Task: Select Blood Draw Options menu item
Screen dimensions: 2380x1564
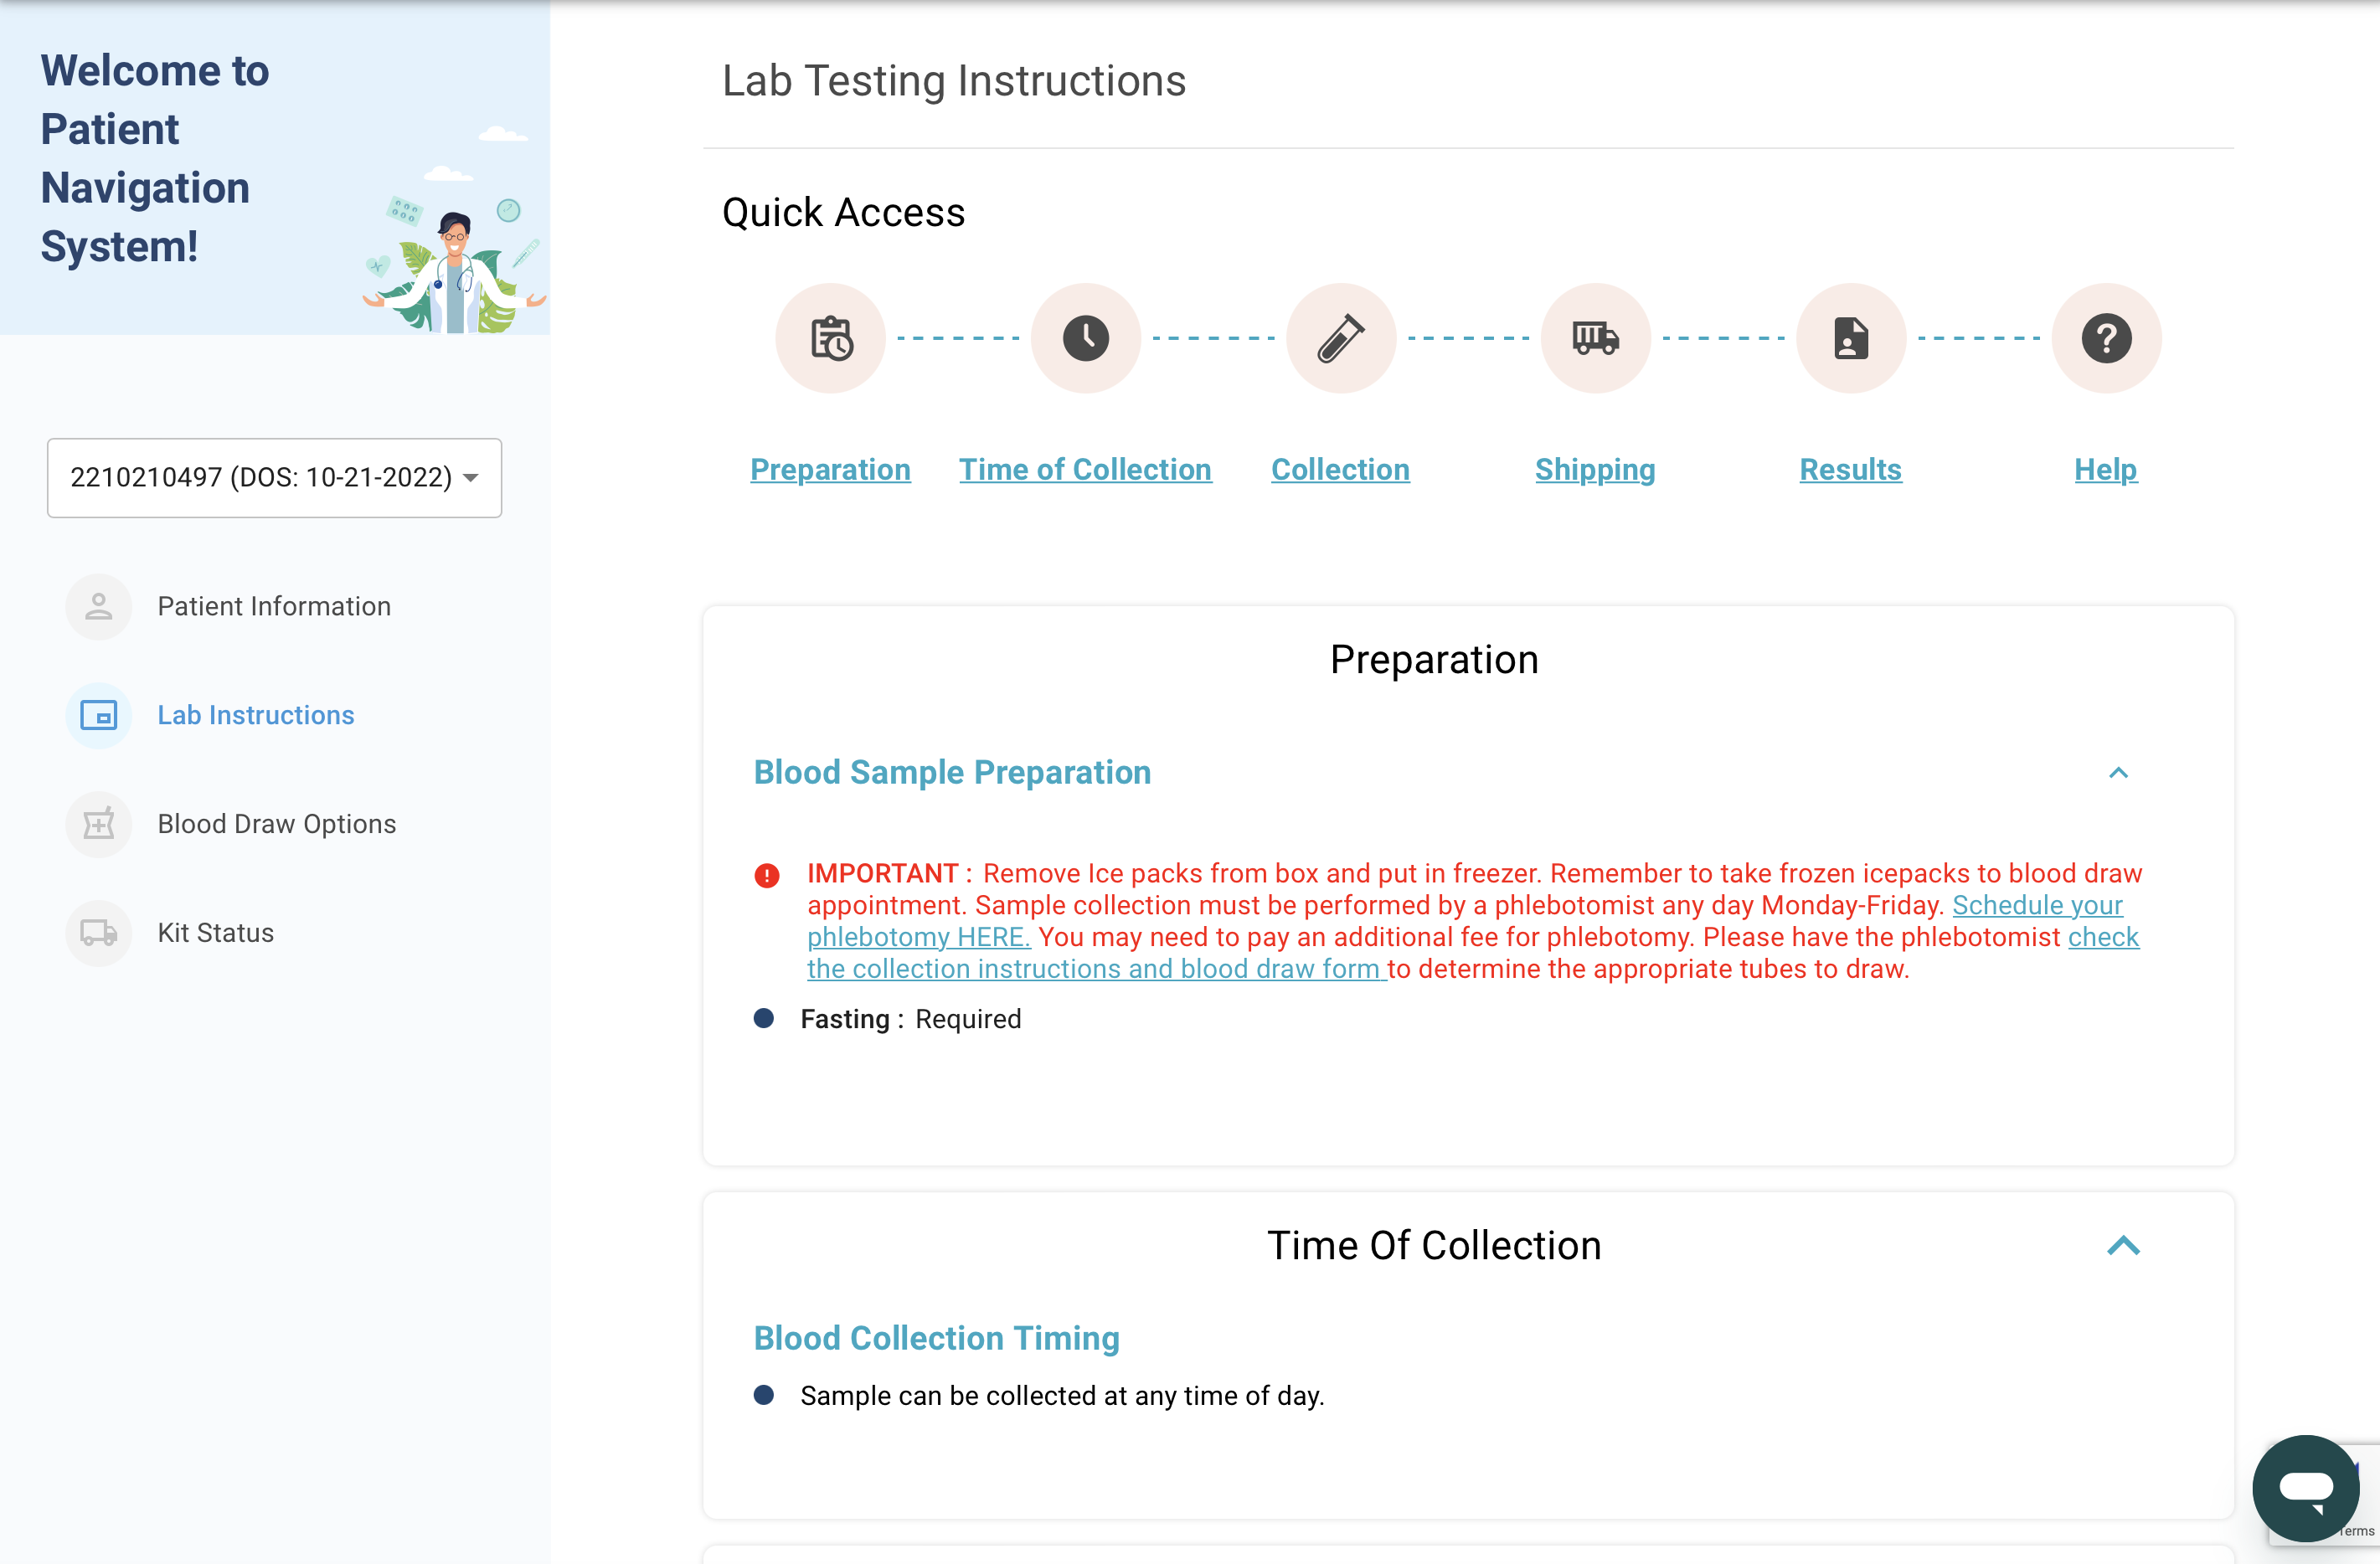Action: click(276, 824)
